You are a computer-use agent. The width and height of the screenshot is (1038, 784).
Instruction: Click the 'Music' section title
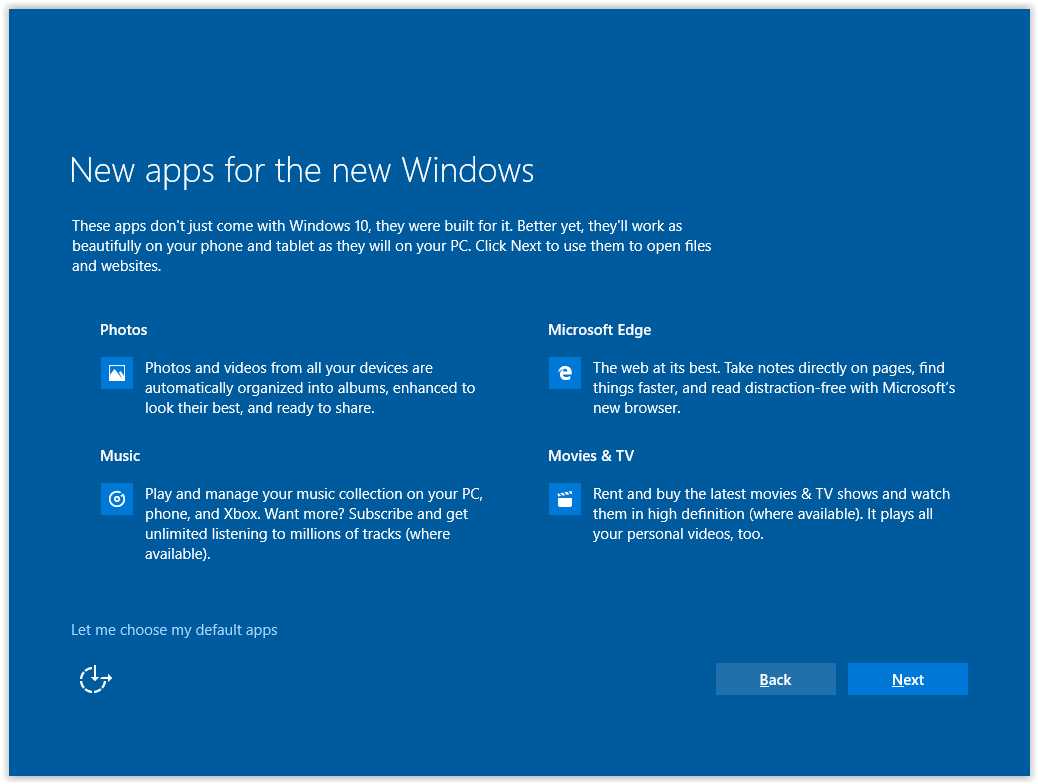tap(120, 456)
